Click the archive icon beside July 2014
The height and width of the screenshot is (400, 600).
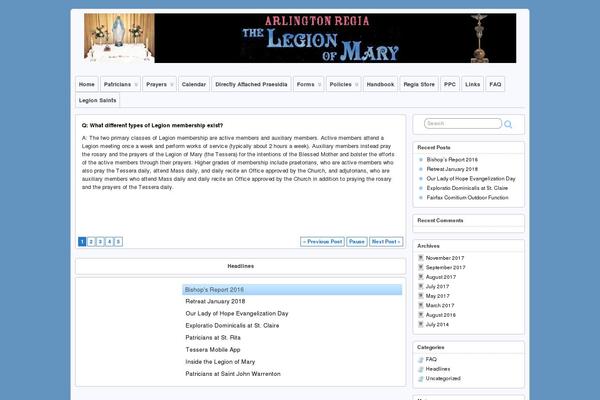point(421,324)
